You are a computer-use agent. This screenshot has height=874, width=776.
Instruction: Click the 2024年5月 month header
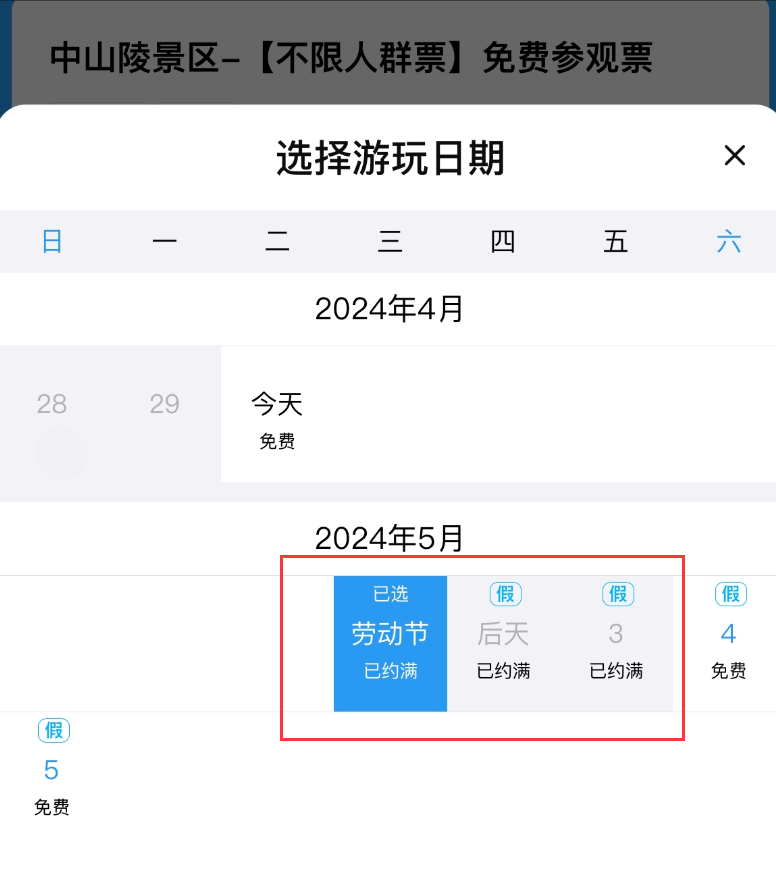[389, 538]
